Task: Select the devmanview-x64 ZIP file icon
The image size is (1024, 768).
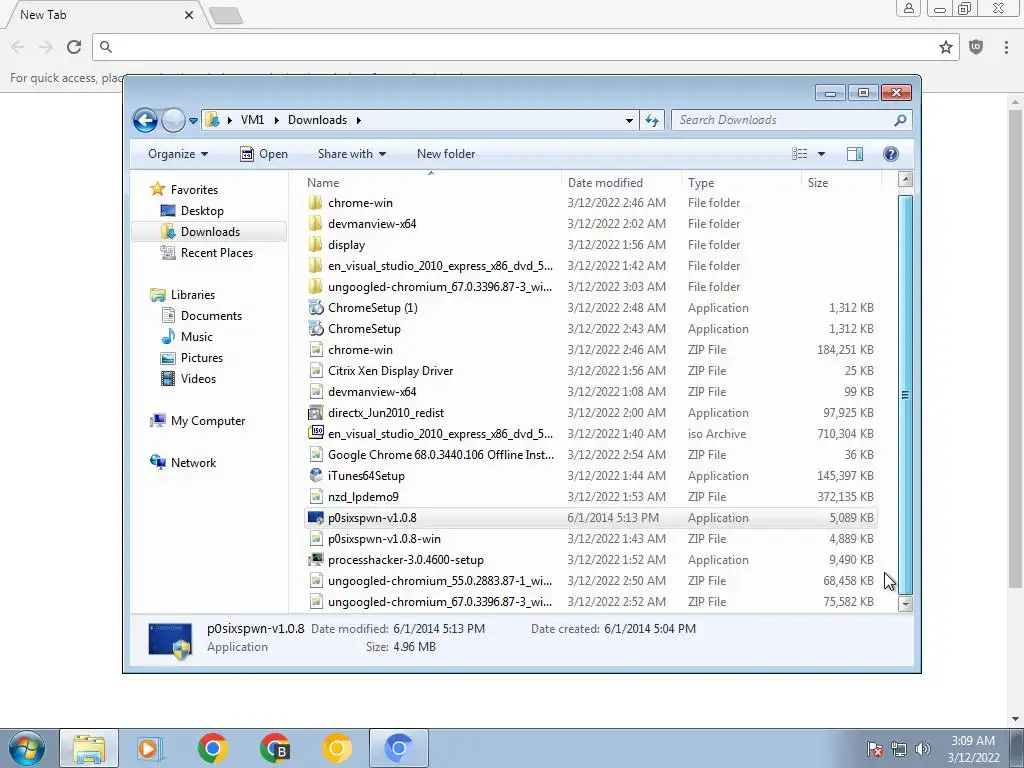Action: coord(315,392)
